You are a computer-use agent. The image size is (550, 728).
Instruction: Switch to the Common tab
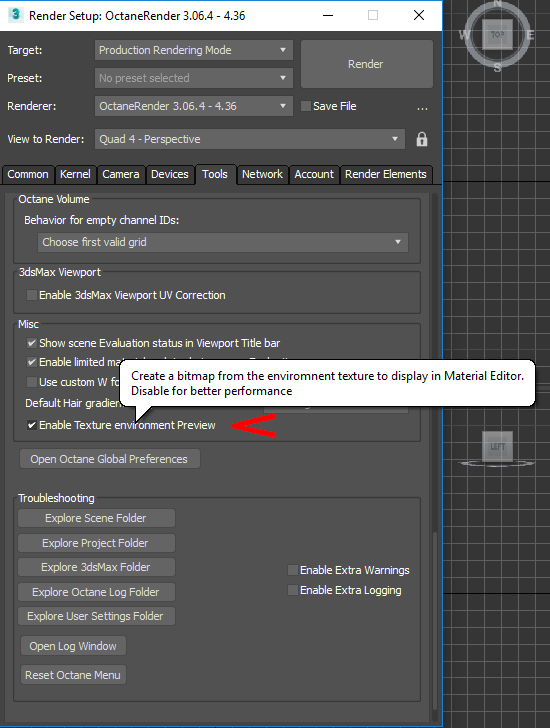[28, 175]
